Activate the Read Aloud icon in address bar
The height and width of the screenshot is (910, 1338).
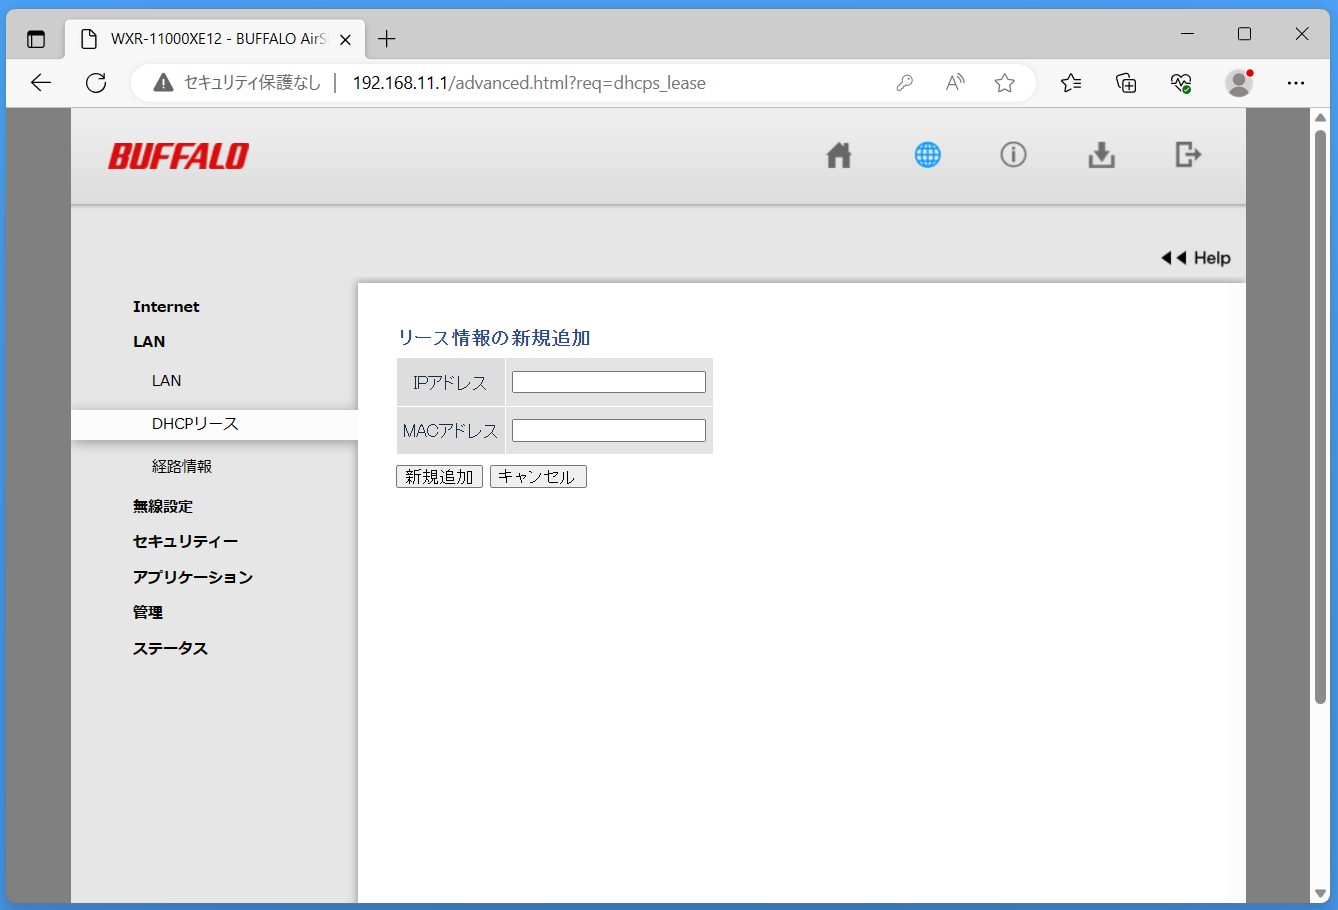click(955, 83)
